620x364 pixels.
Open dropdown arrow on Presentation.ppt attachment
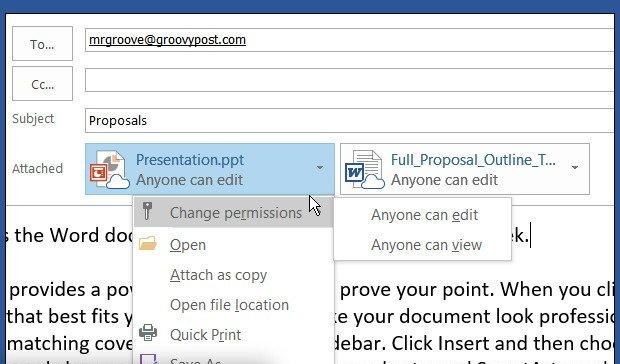click(319, 168)
